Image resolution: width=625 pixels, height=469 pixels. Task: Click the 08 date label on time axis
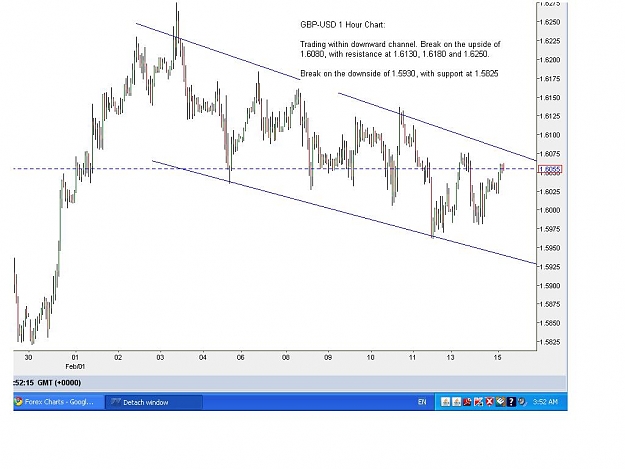(285, 357)
